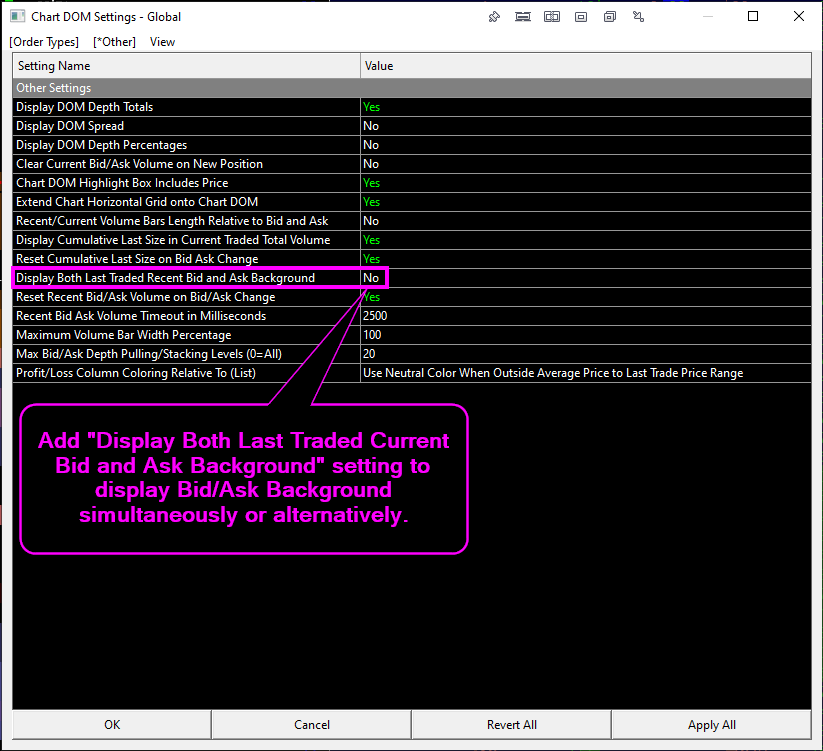
Task: Toggle Display DOM Depth Percentages No value
Action: pos(586,145)
